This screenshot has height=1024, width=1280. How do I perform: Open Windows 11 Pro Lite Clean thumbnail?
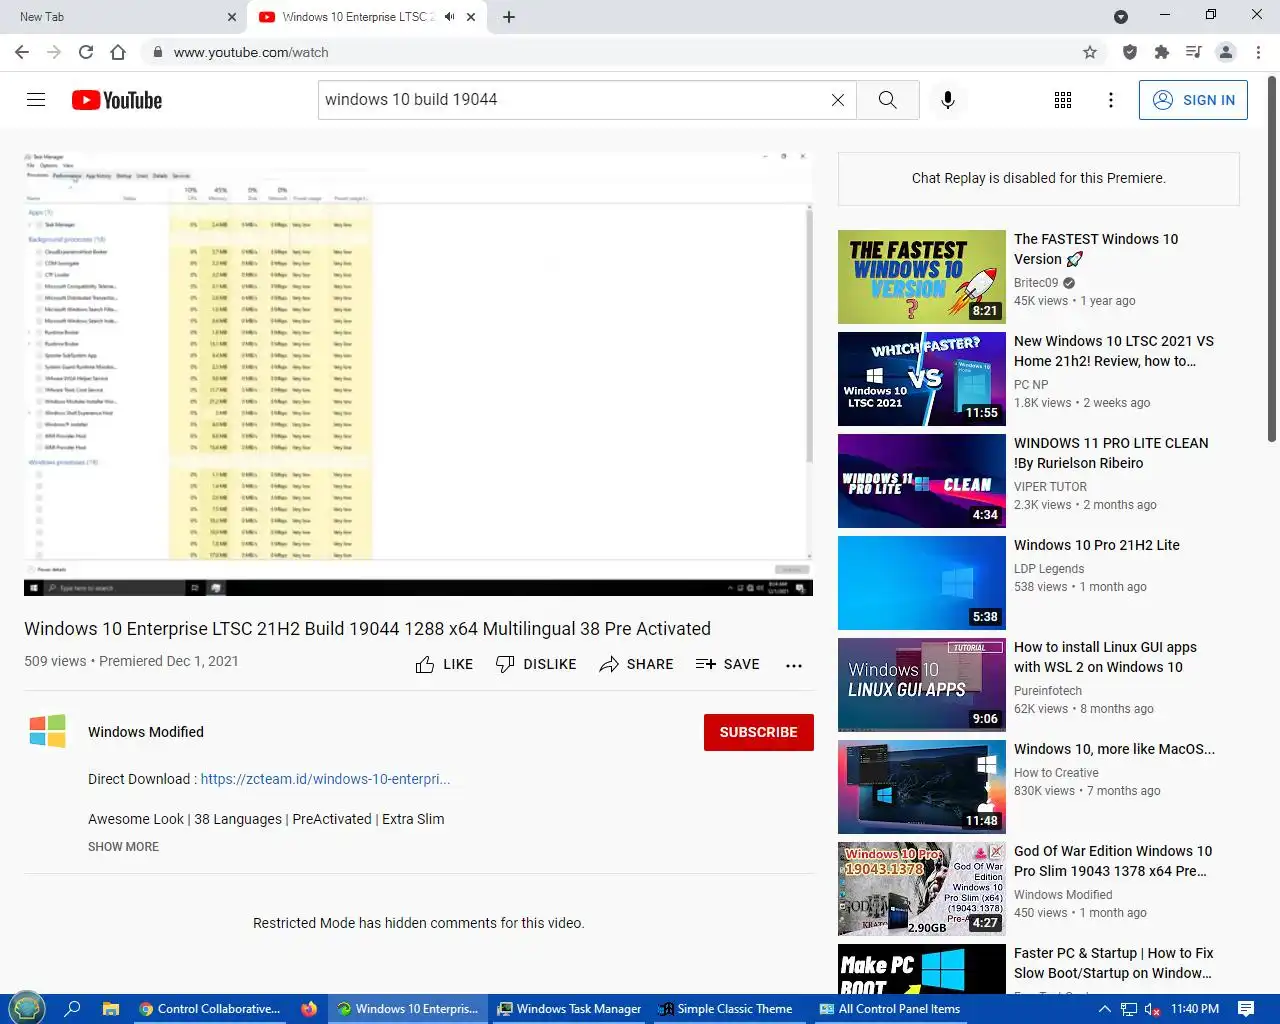tap(922, 481)
